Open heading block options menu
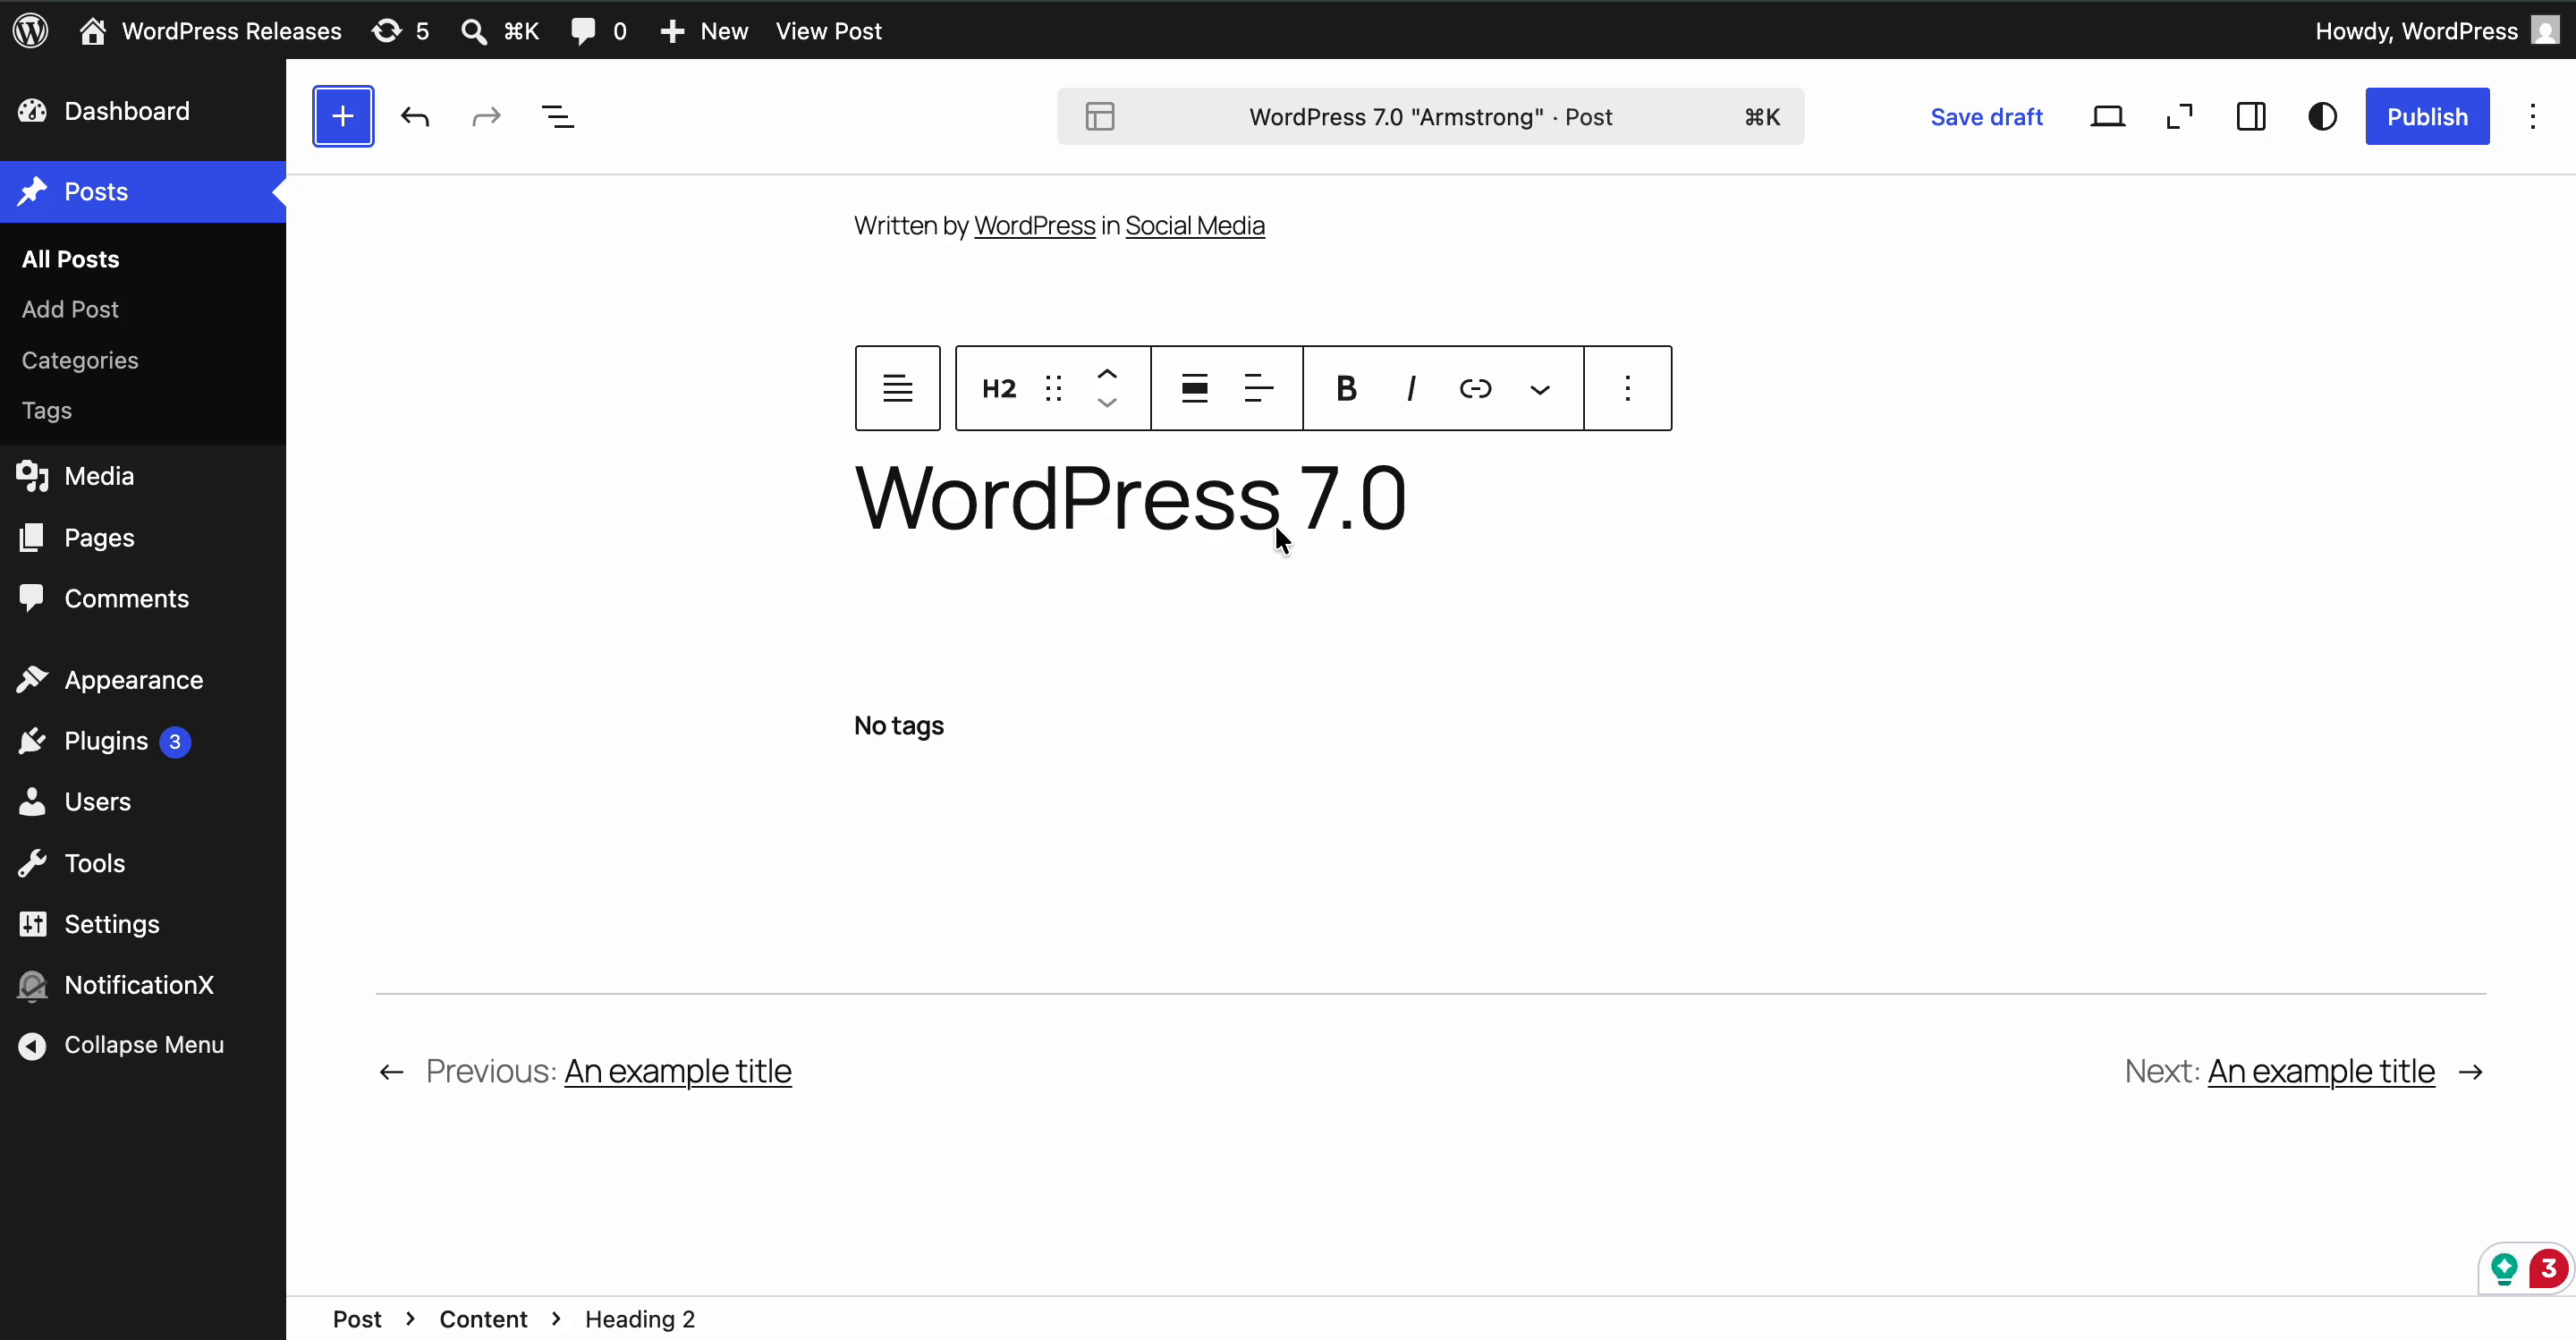 tap(1628, 388)
